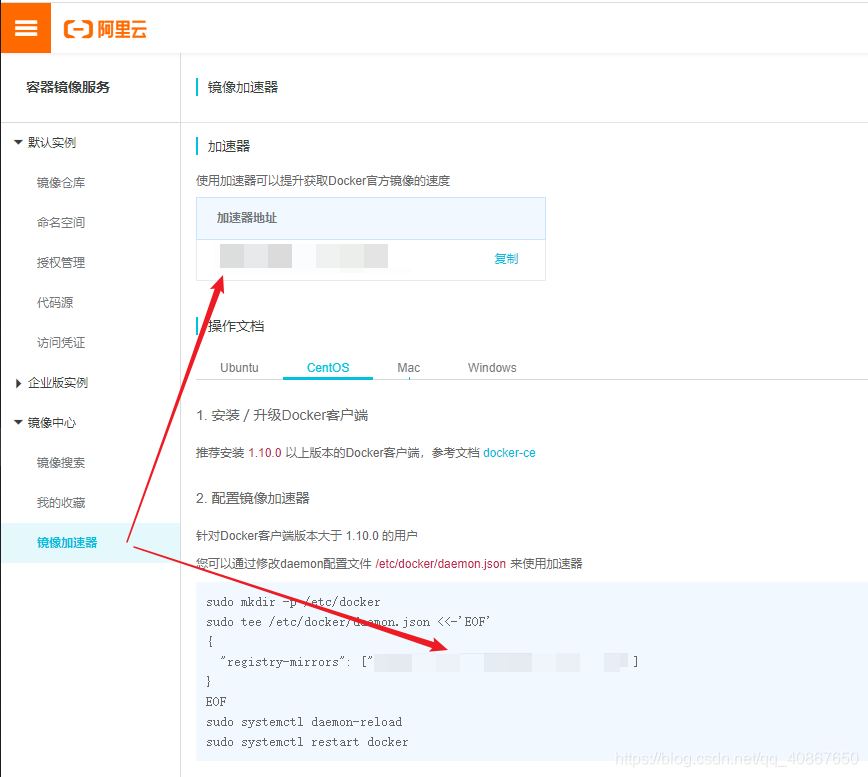Click the registry-mirrors code line
The image size is (868, 777).
[x=429, y=662]
